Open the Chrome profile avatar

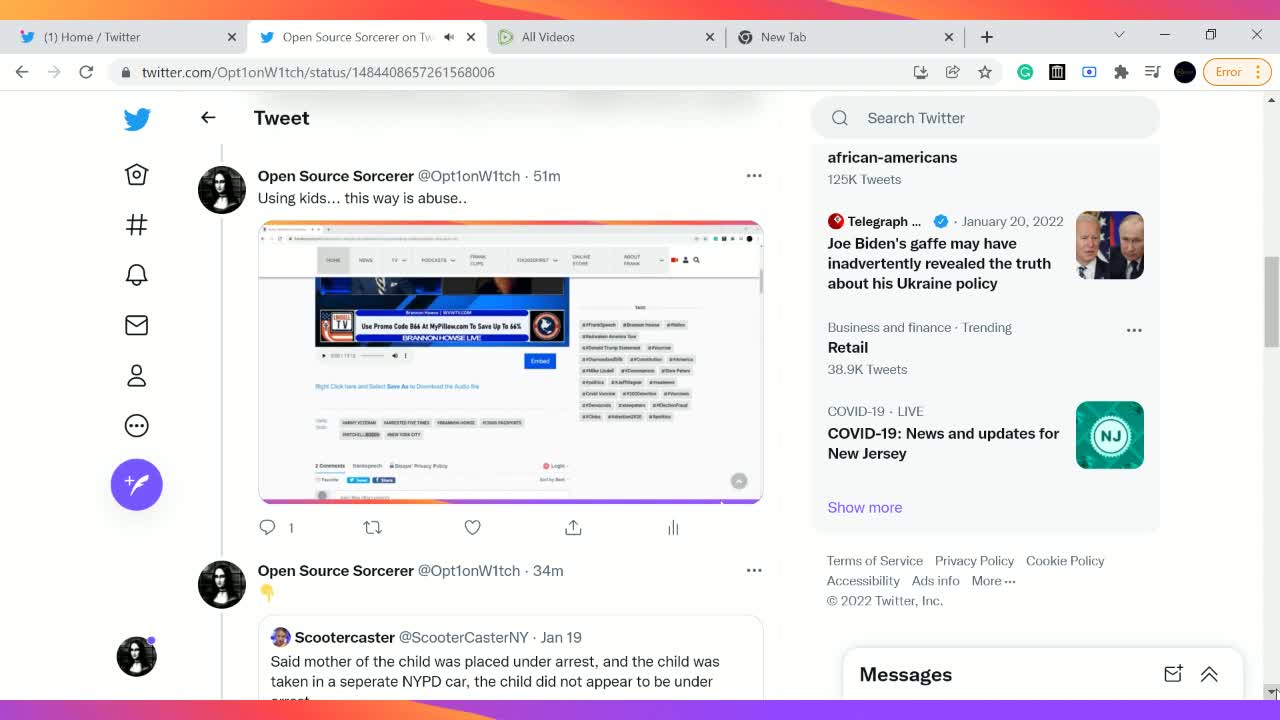[x=1185, y=72]
